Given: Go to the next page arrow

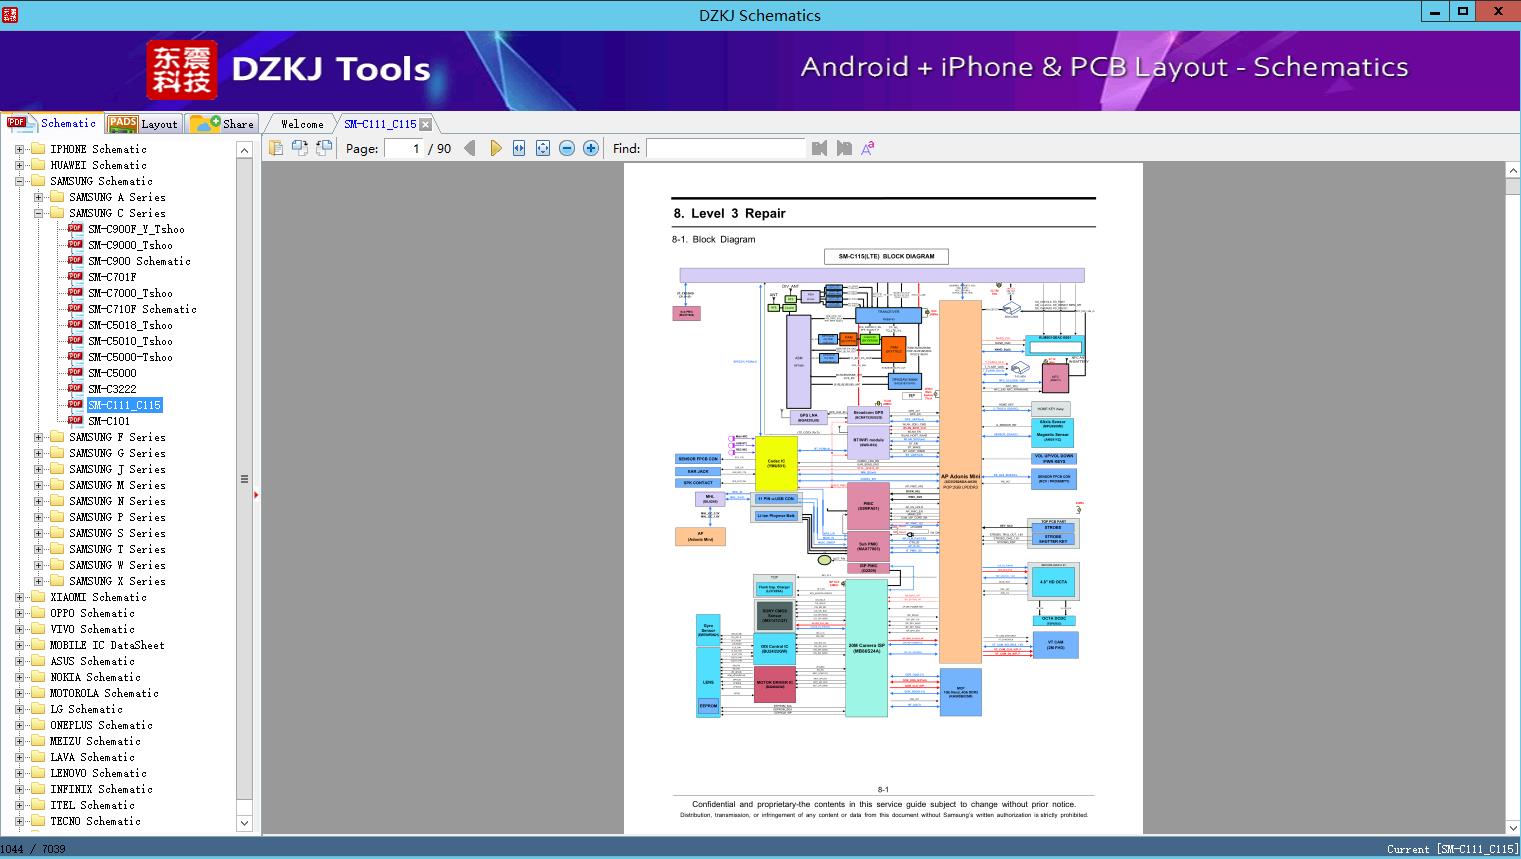Looking at the screenshot, I should (x=496, y=148).
